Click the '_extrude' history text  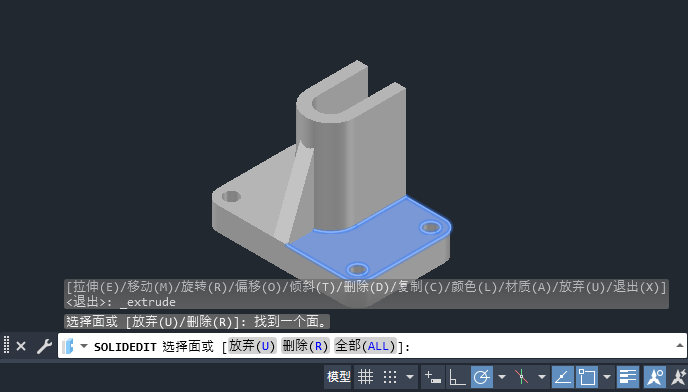pyautogui.click(x=147, y=302)
